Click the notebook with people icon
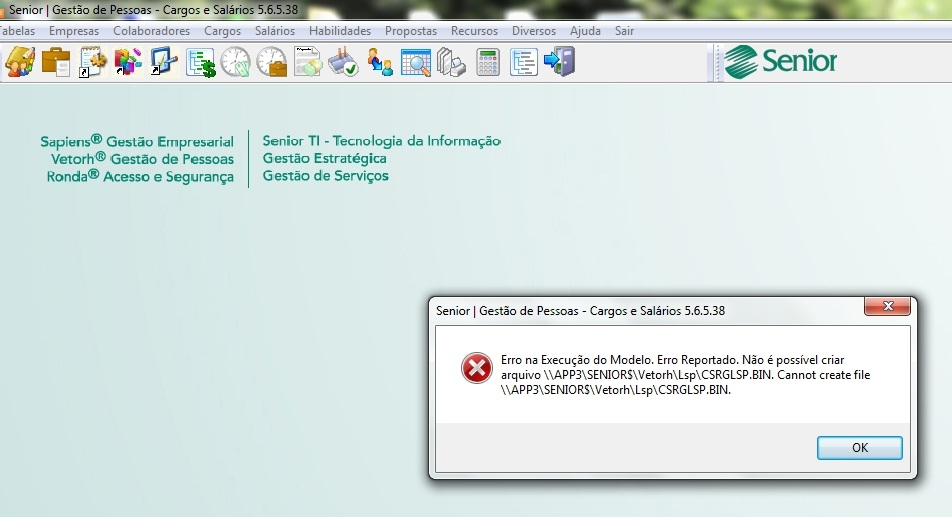952x517 pixels. tap(20, 62)
